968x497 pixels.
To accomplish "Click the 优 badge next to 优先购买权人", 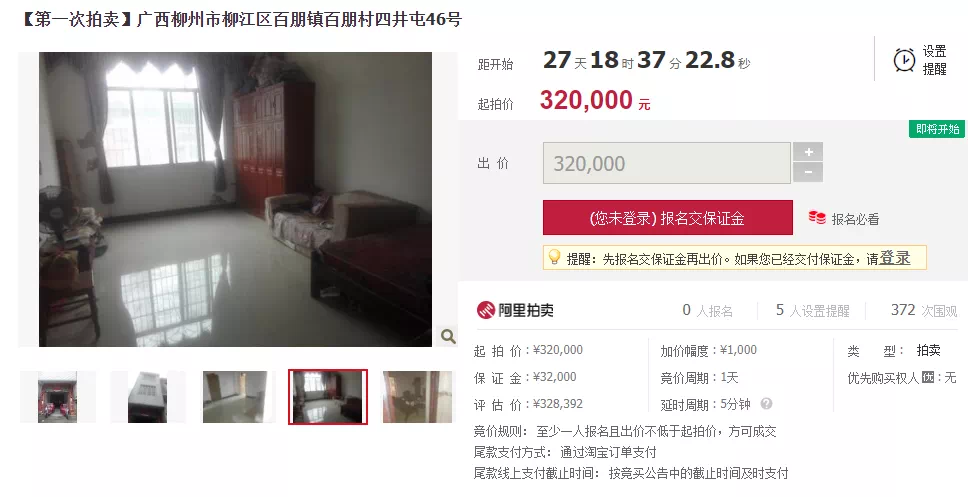I will [x=928, y=377].
